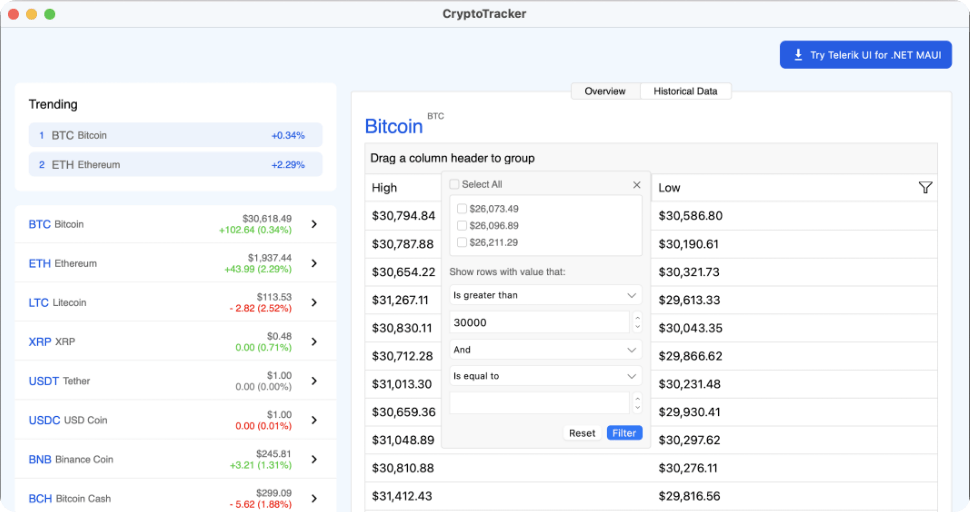Open the 'Is equal to' condition dropdown
The height and width of the screenshot is (512, 970).
[545, 376]
